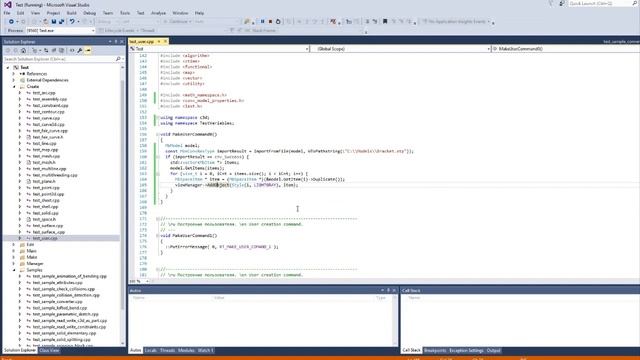The width and height of the screenshot is (640, 360).
Task: Select test_assembly.cpp in Solution Explorer
Action: click(x=50, y=99)
